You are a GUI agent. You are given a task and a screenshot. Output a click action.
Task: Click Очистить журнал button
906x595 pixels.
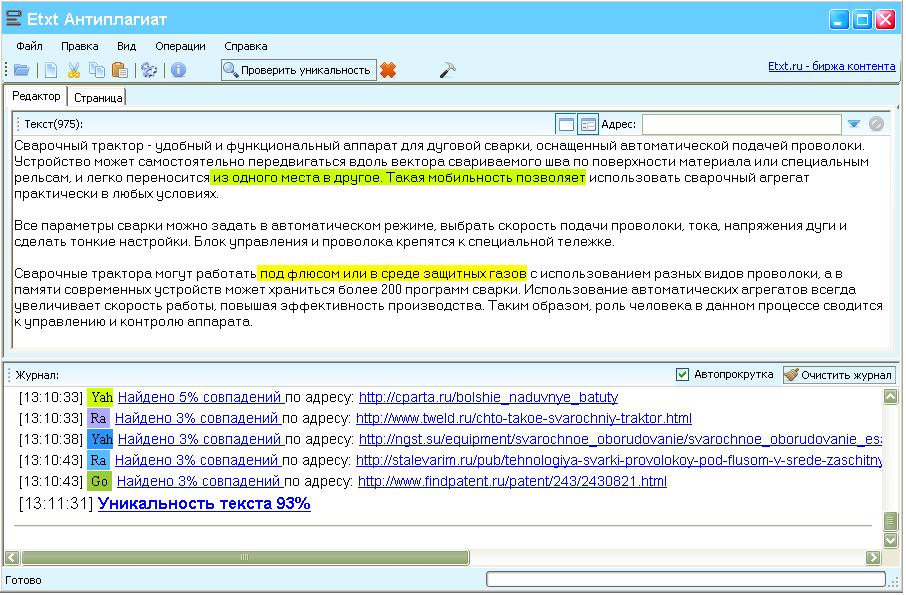(x=840, y=375)
